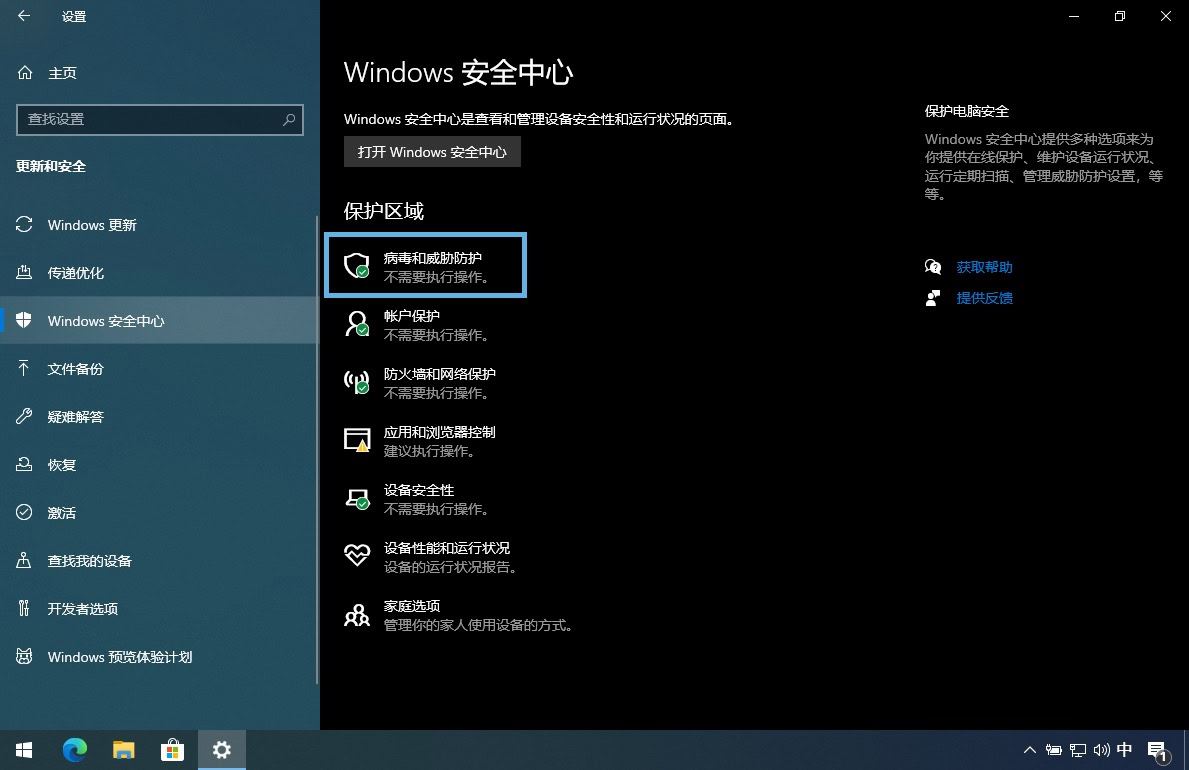Click the 获取帮助 chat bubble icon
This screenshot has height=770, width=1189.
(x=933, y=267)
